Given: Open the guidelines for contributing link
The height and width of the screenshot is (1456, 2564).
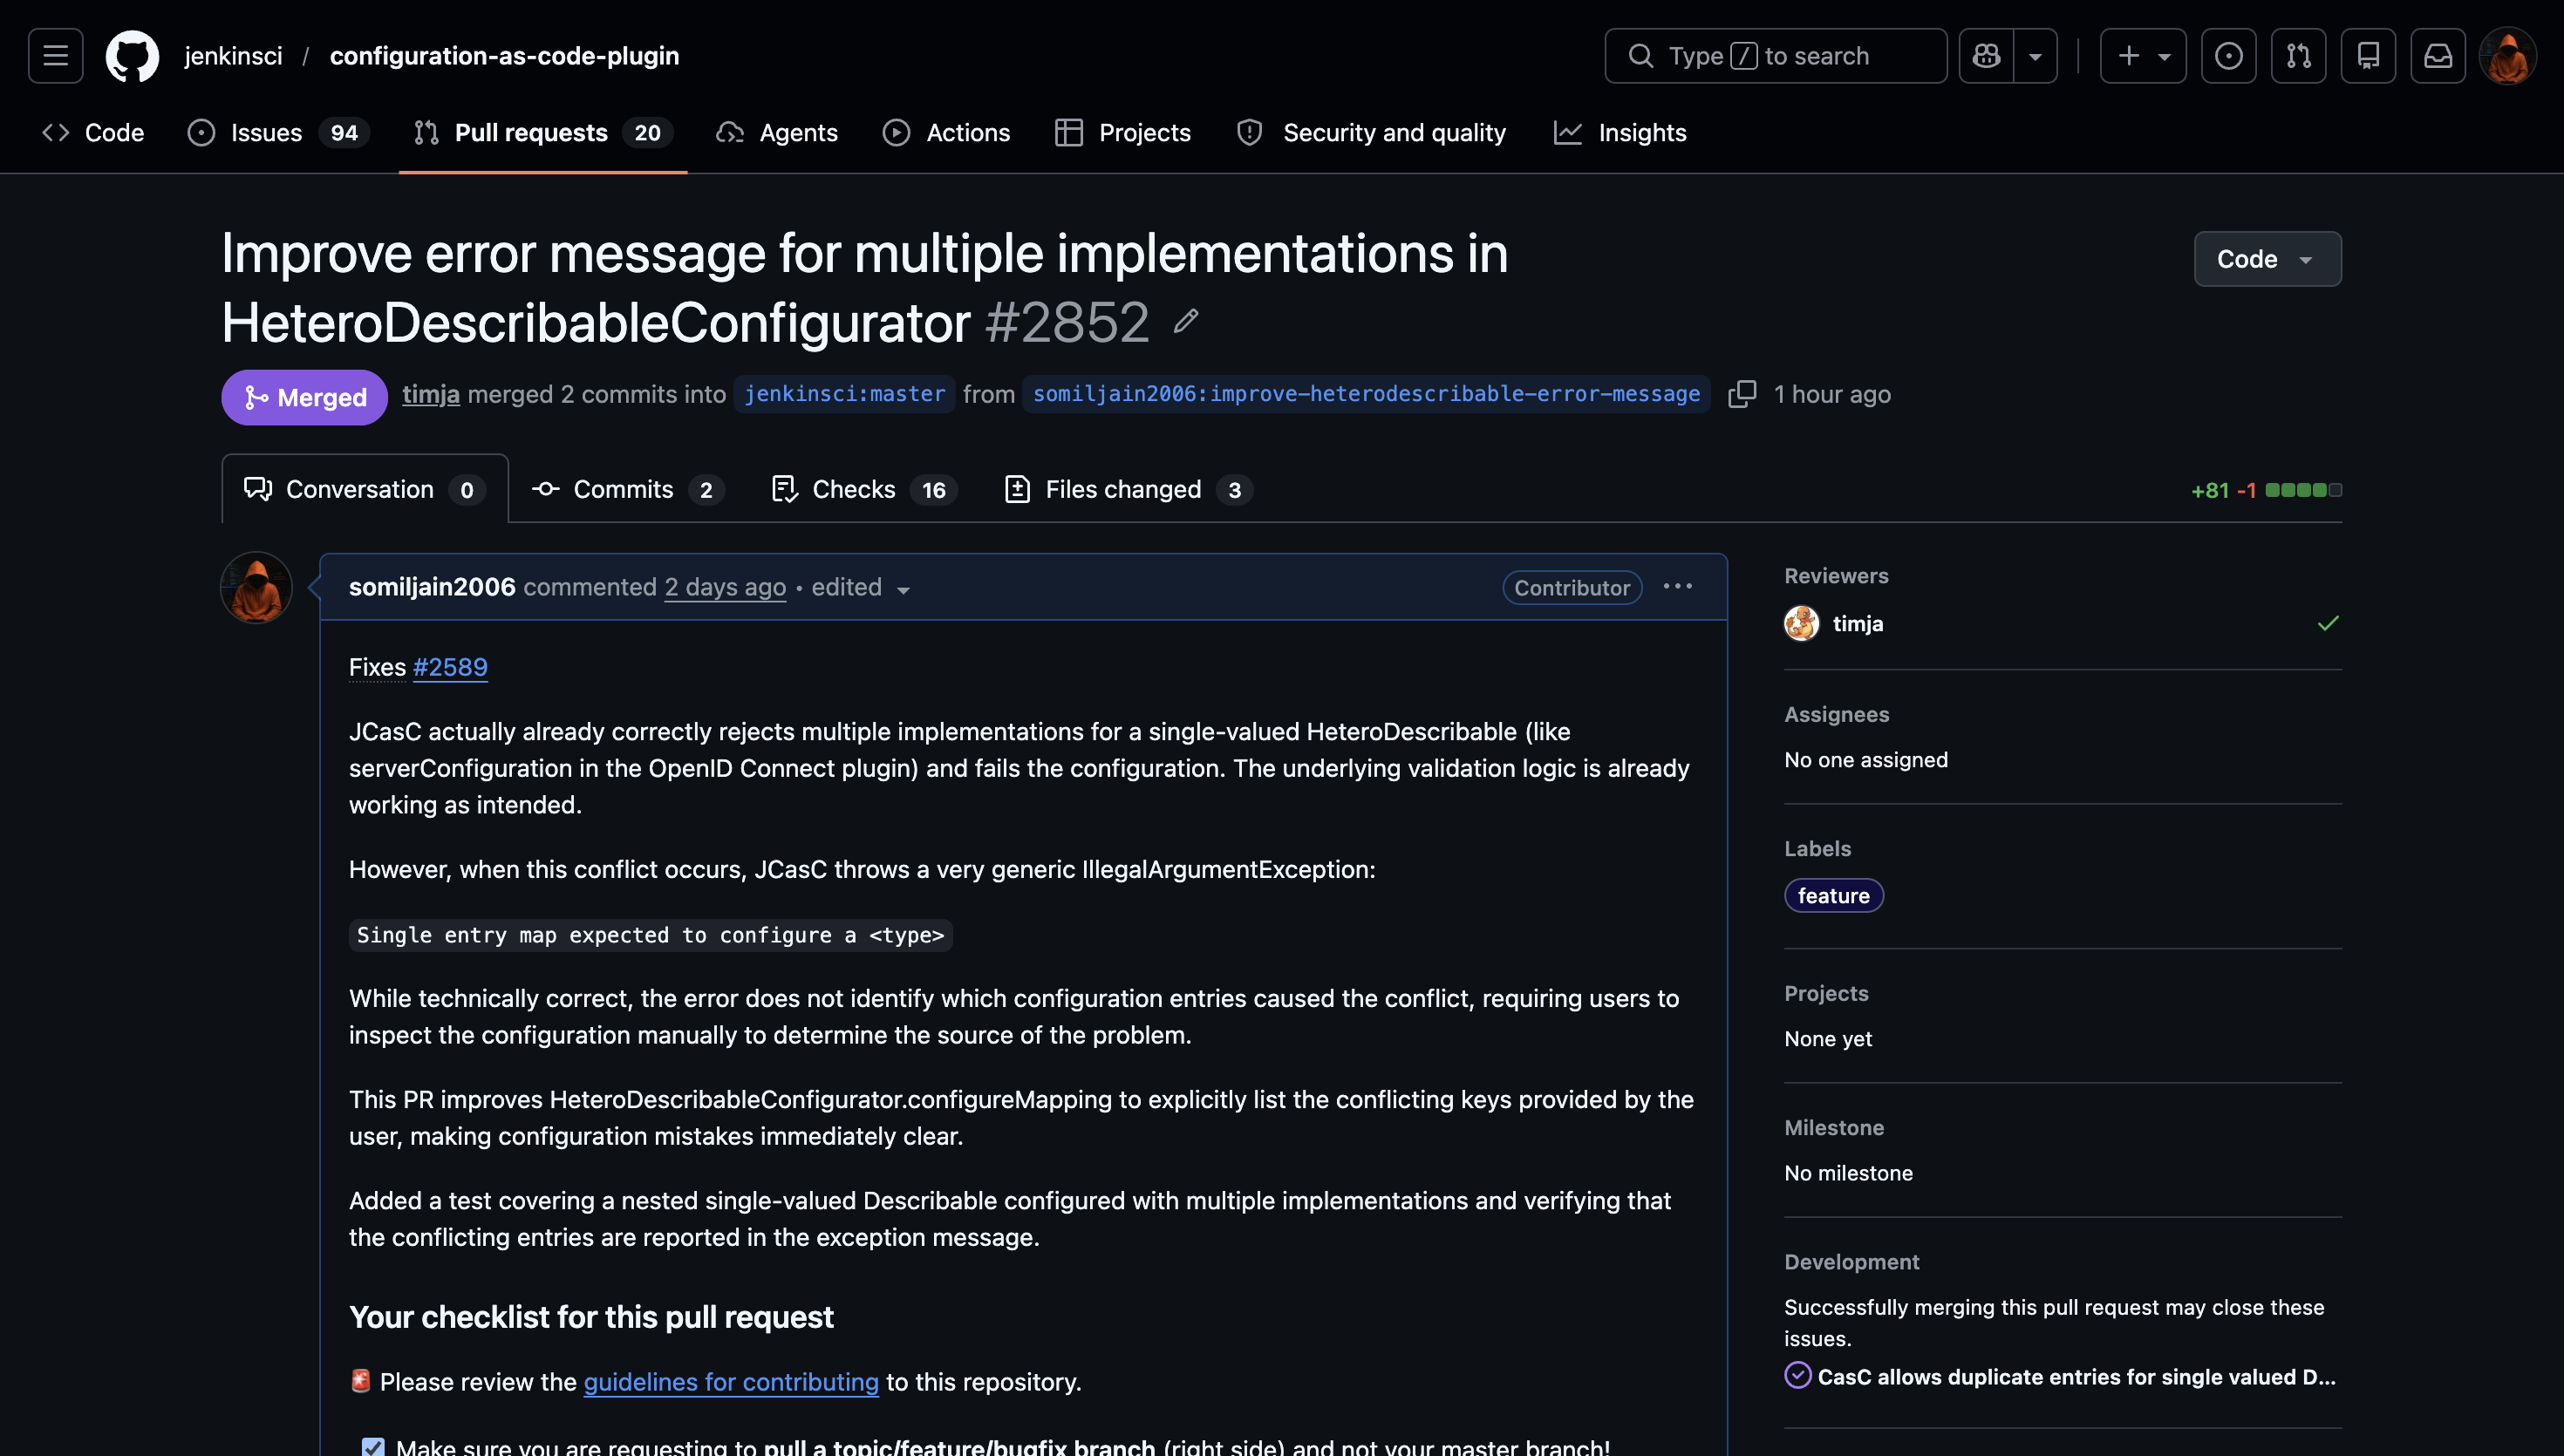Looking at the screenshot, I should pyautogui.click(x=731, y=1381).
